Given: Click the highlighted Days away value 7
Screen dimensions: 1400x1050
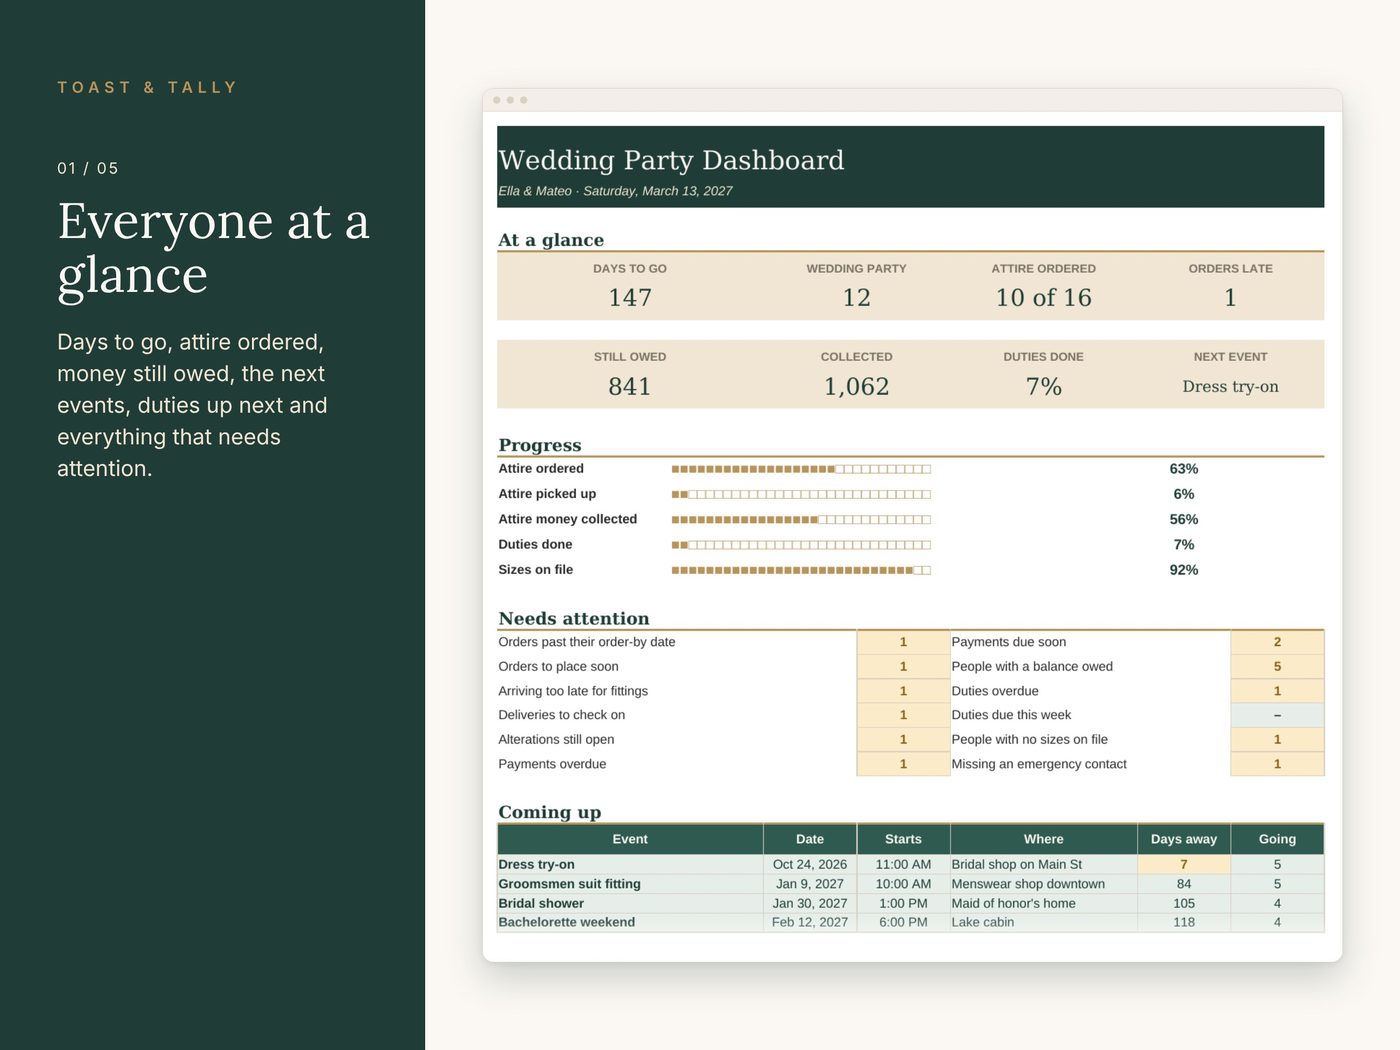Looking at the screenshot, I should click(x=1184, y=865).
